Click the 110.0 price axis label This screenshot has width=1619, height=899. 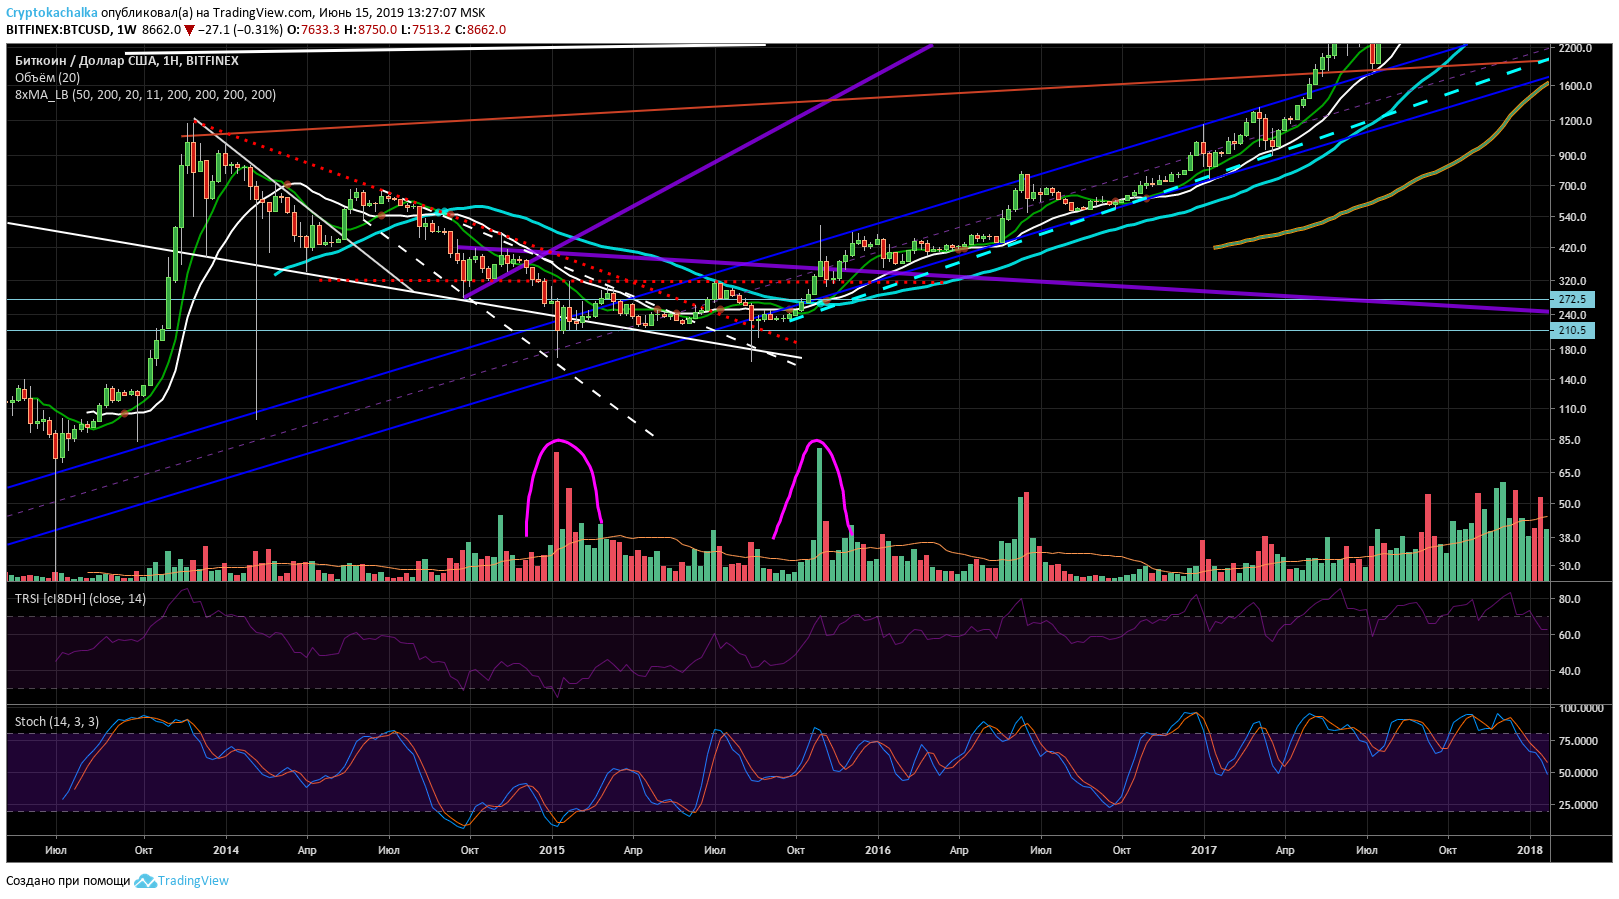coord(1573,409)
